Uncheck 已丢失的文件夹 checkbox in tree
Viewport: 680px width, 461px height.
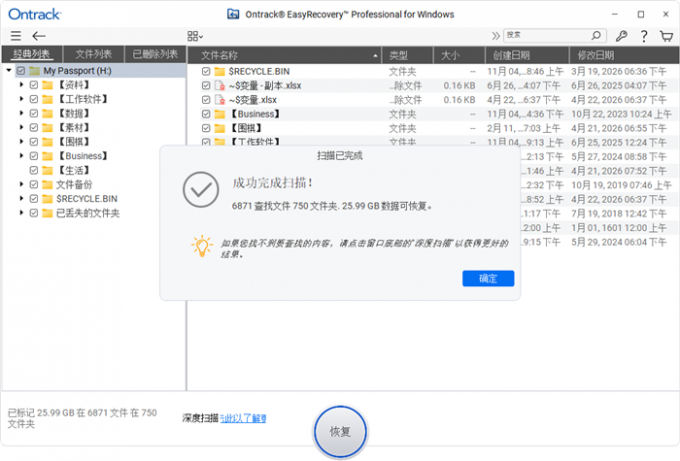click(x=34, y=213)
